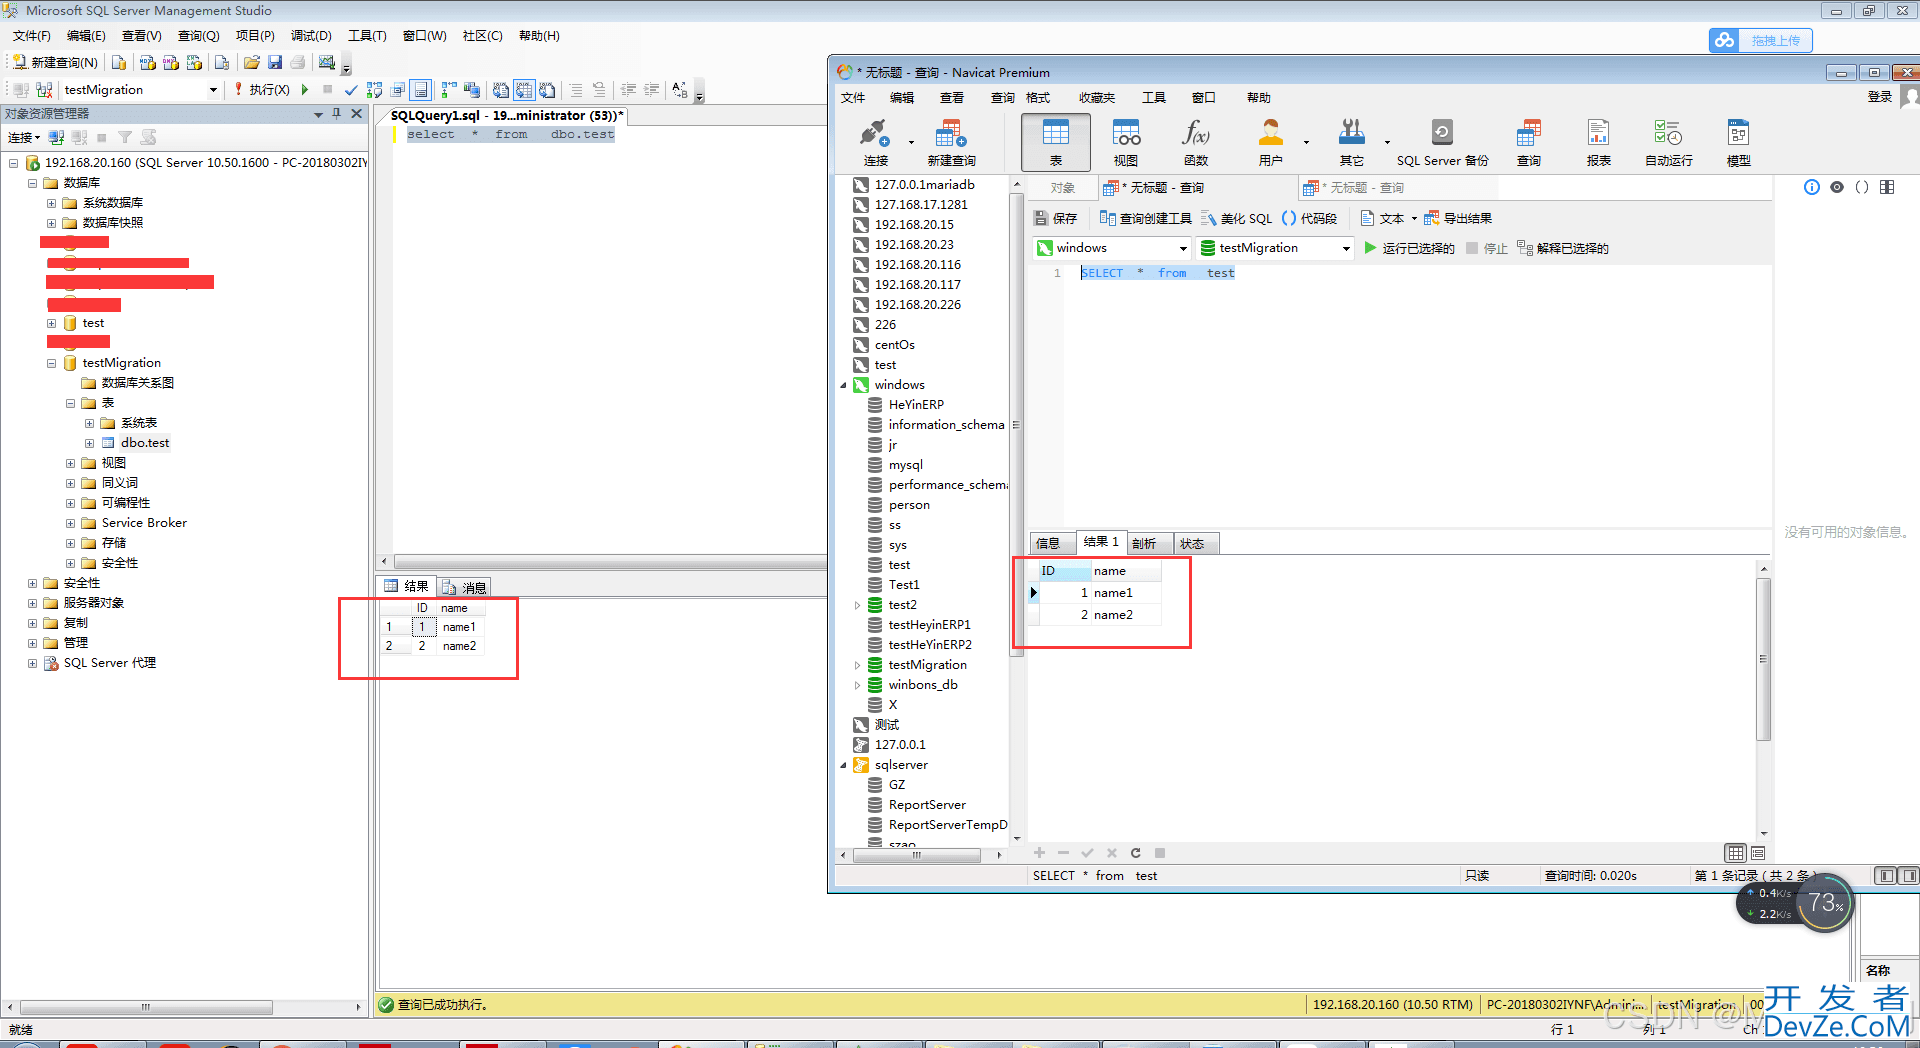
Task: Click SSMS 新建查询 button
Action: coord(56,62)
